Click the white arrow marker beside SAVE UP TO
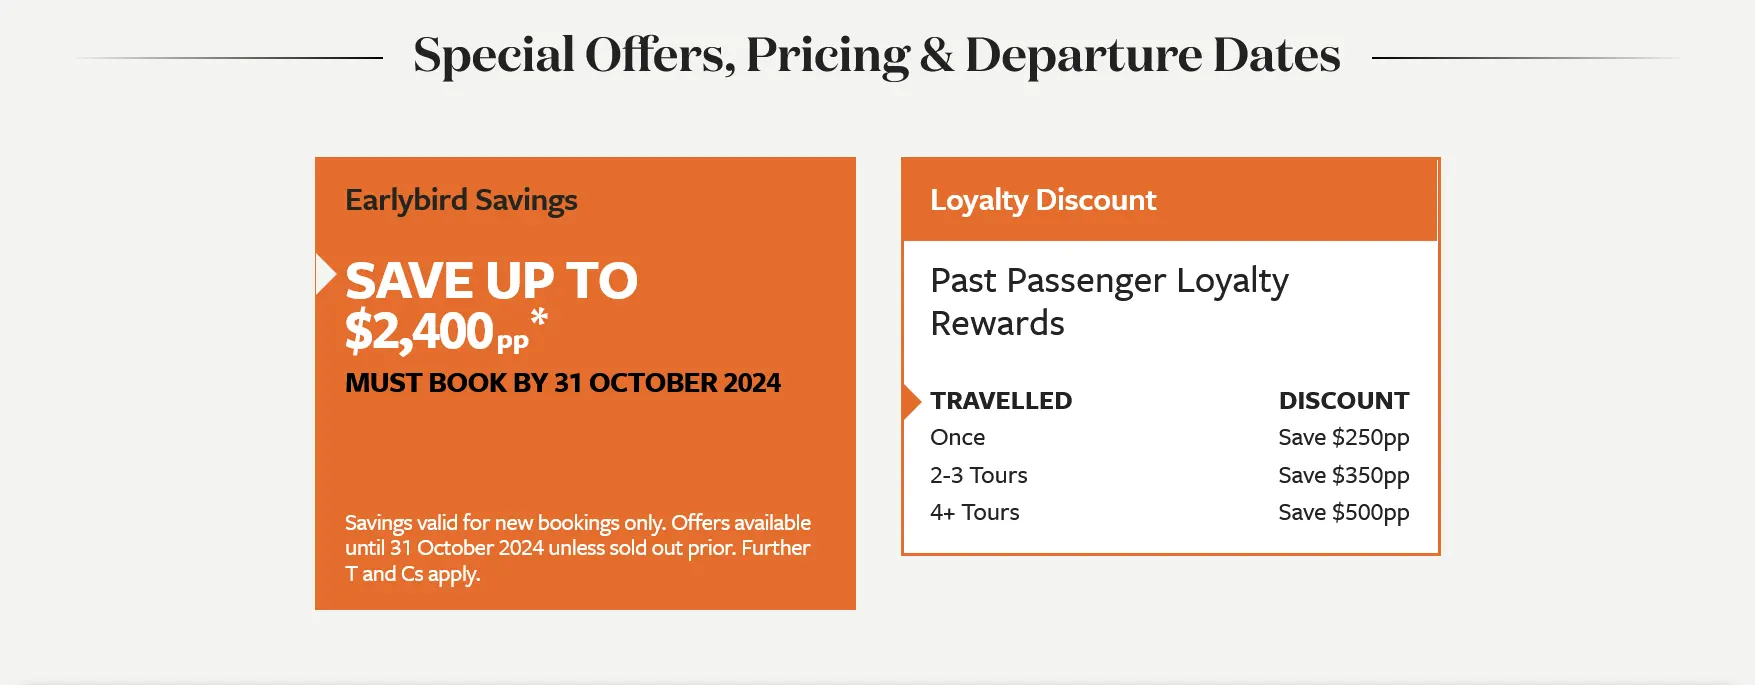This screenshot has height=685, width=1755. coord(325,274)
